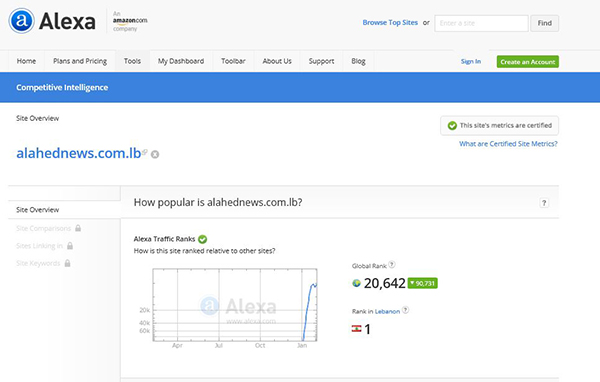Click 'How is this site ranked' text
600x382 pixels.
coord(204,251)
